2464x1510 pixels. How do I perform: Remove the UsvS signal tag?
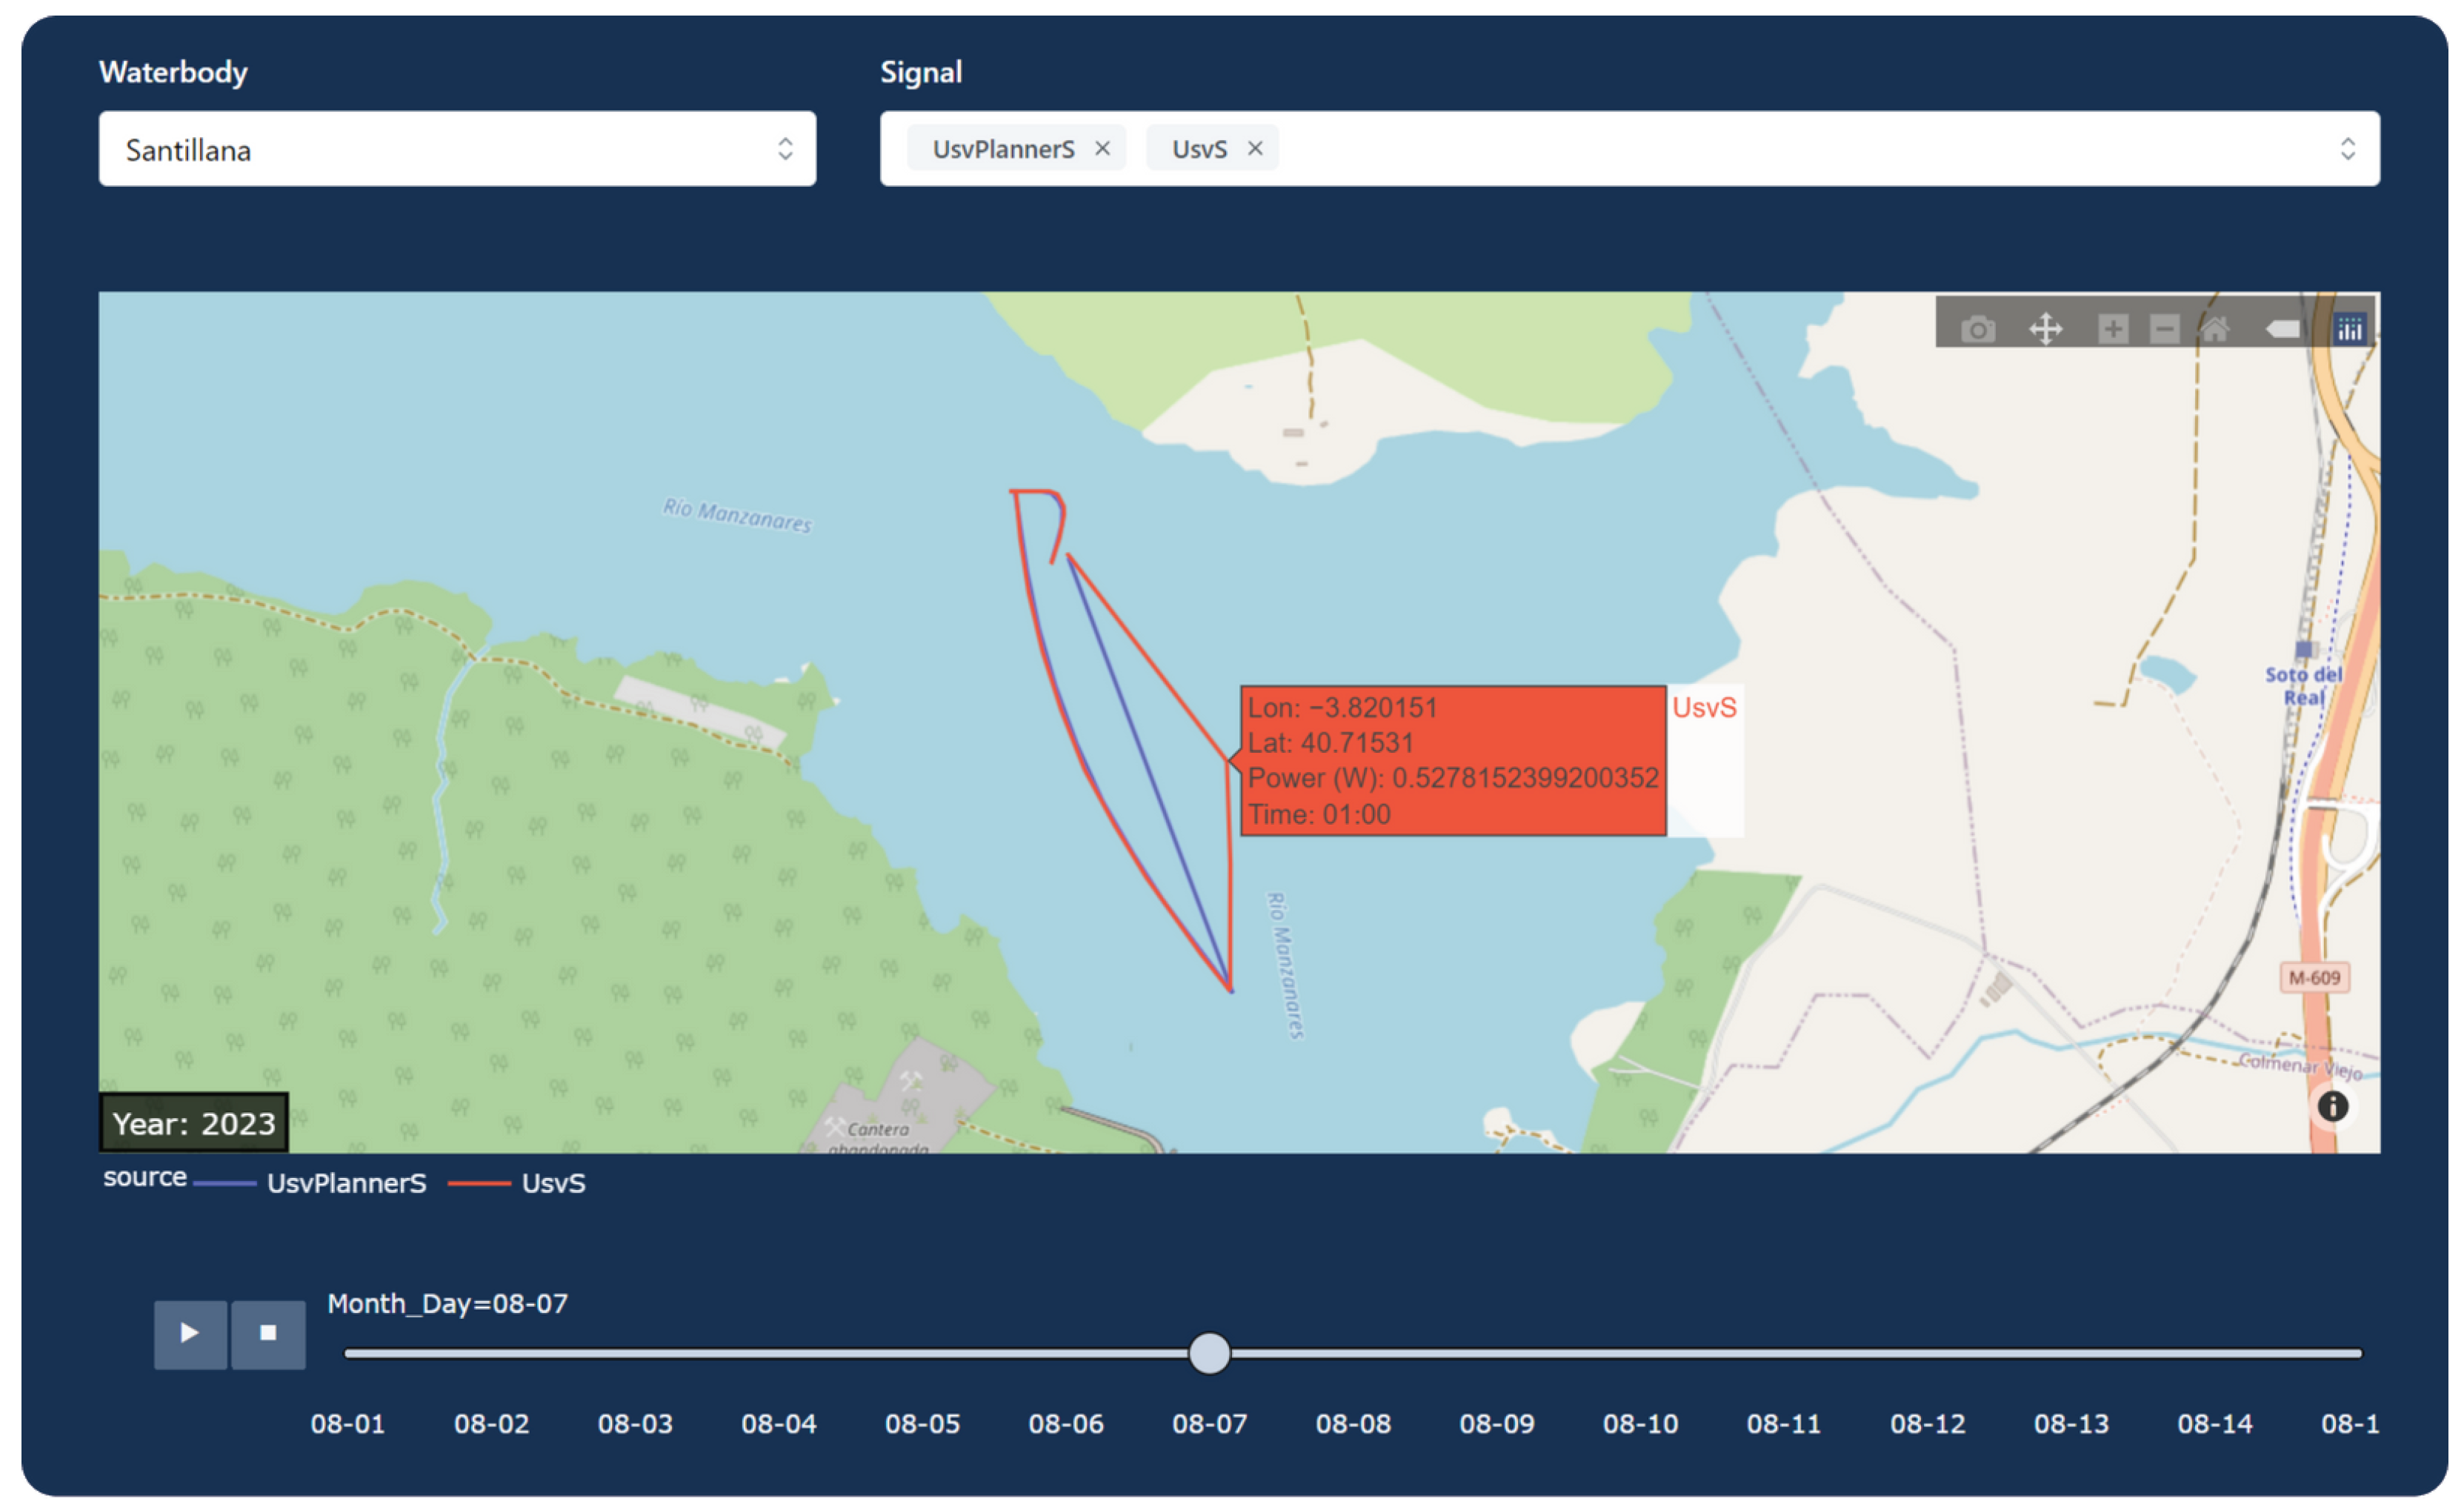(x=1255, y=149)
